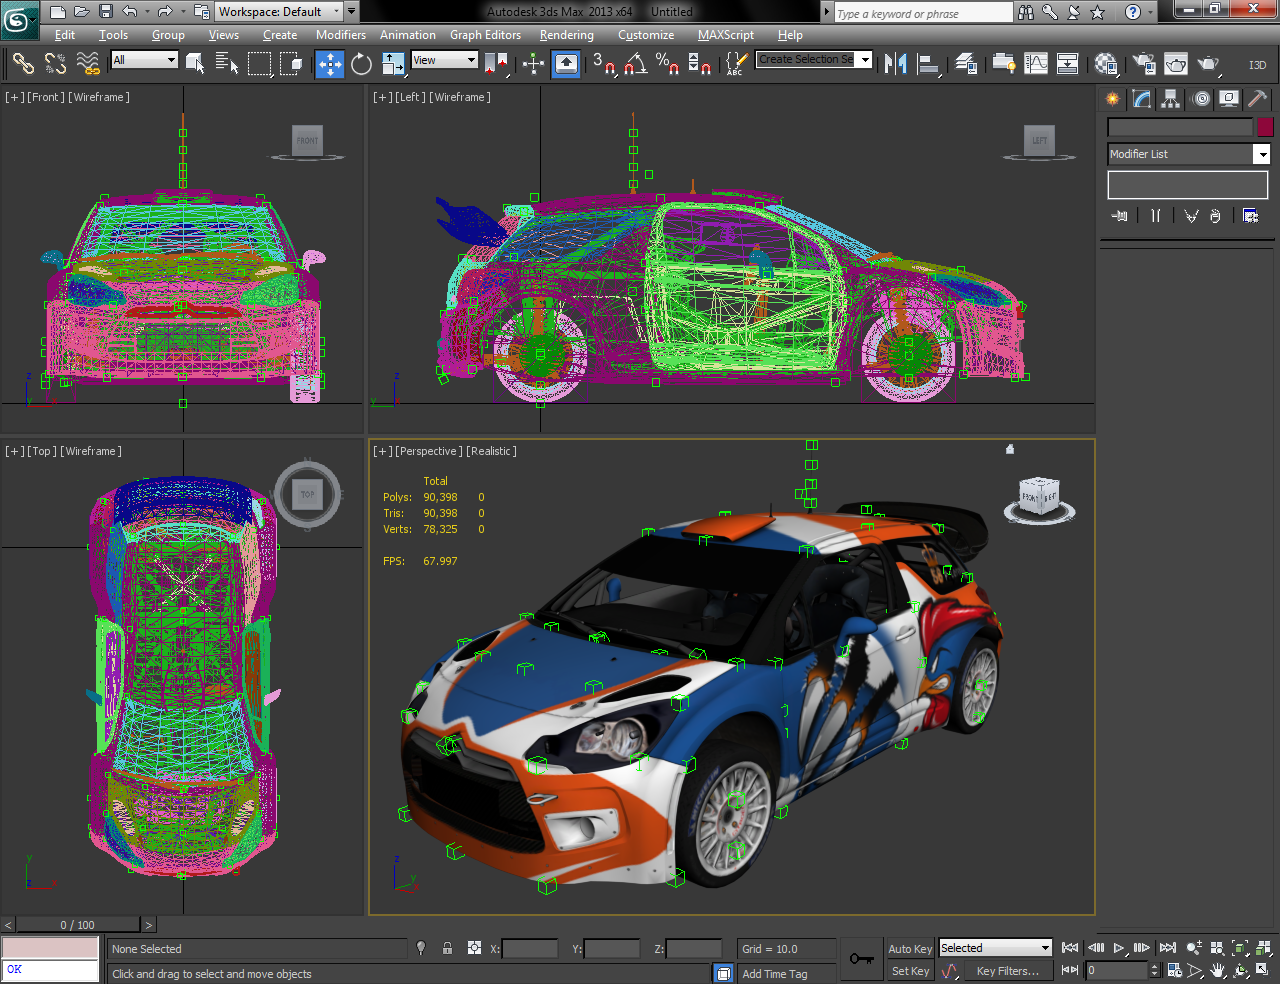The image size is (1280, 984).
Task: Activate the Select Object tool
Action: pos(196,64)
